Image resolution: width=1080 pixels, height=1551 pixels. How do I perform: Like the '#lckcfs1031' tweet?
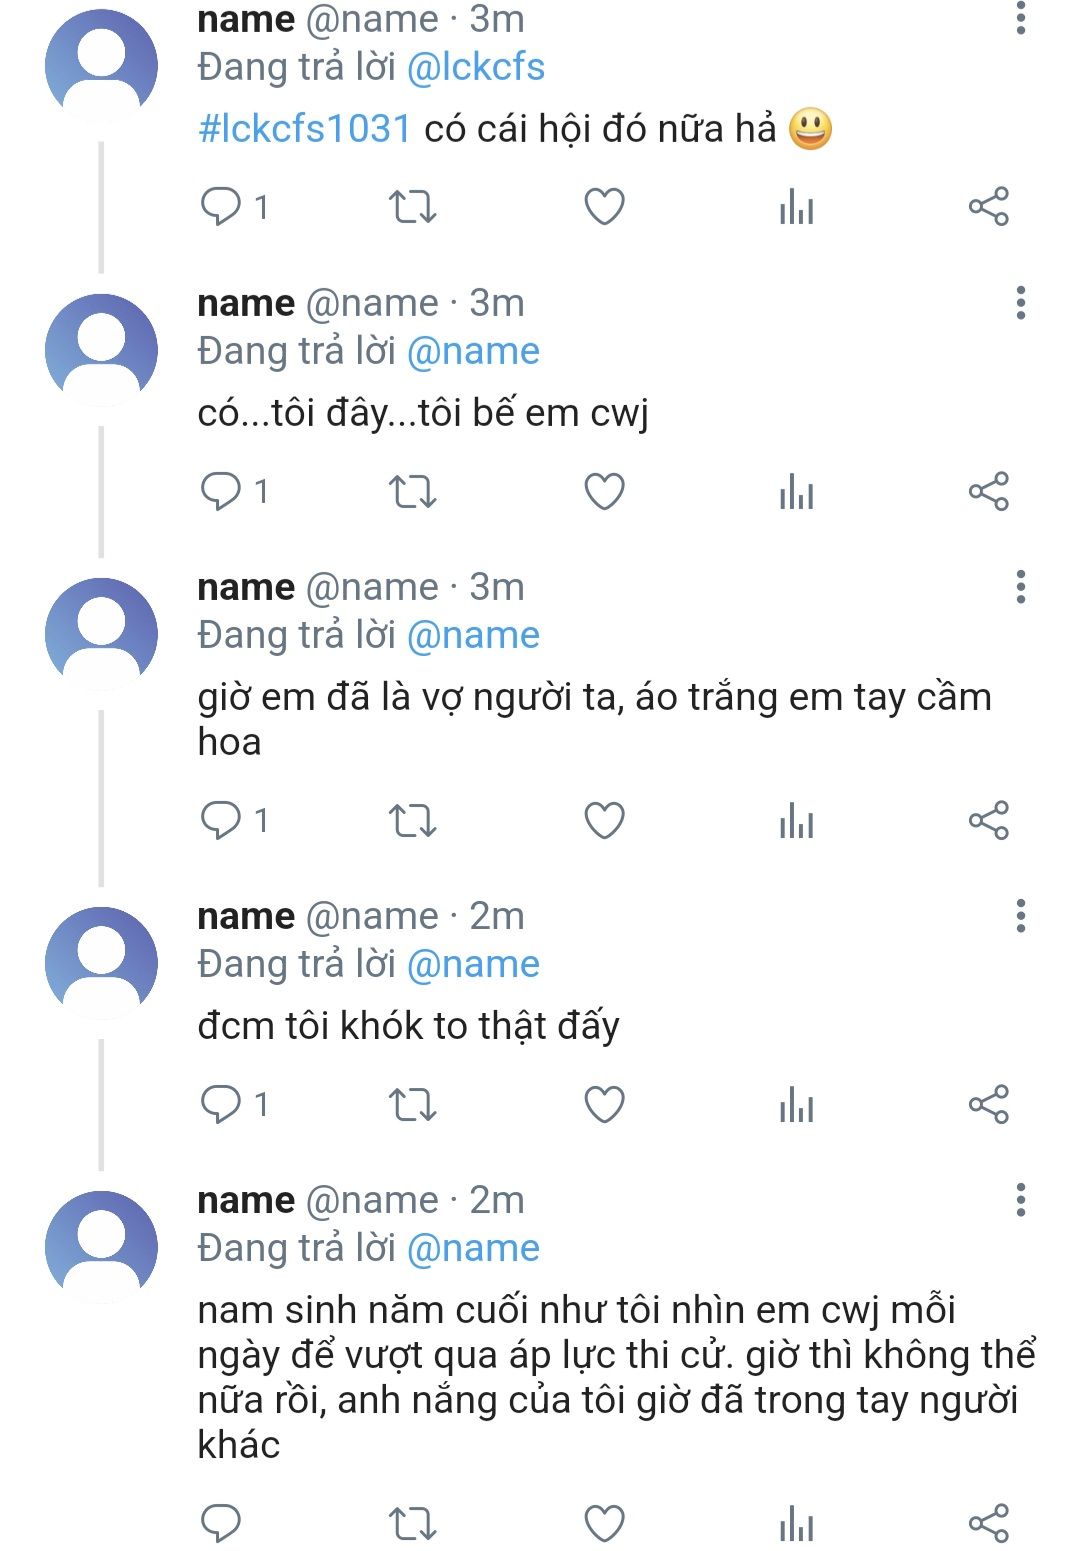click(604, 207)
